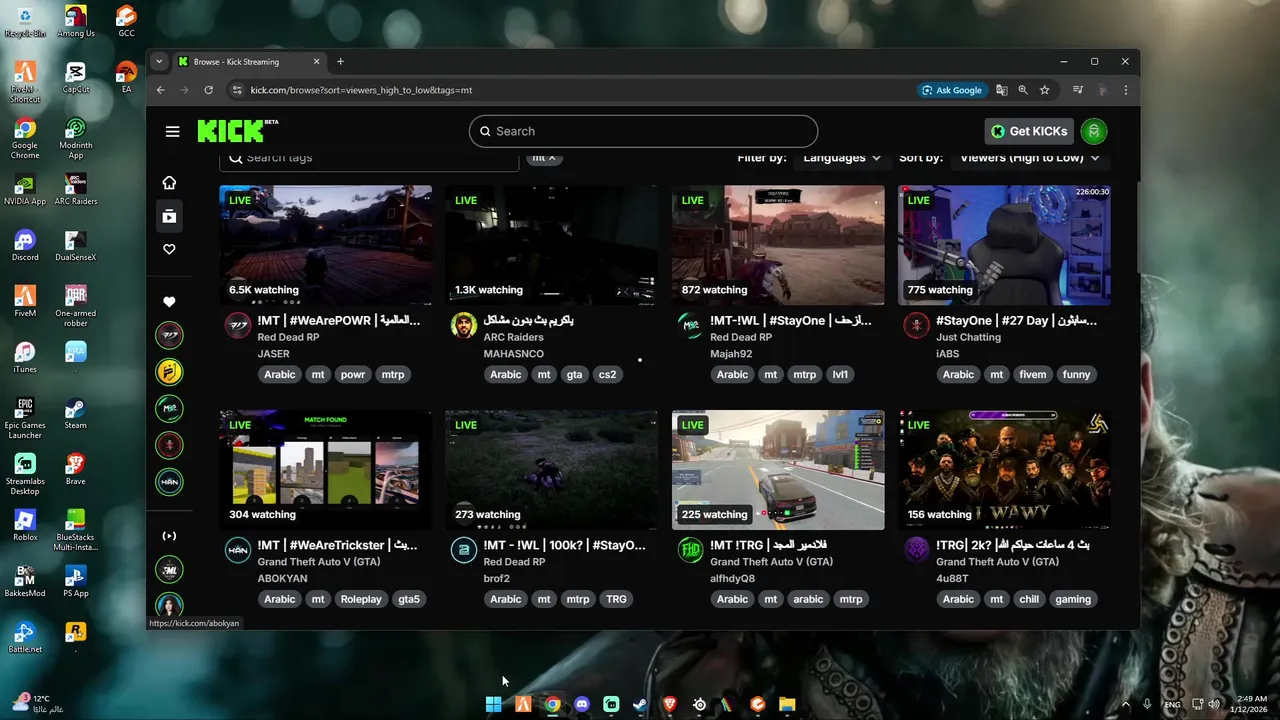Screen dimensions: 1280x720
Task: Open the Modrinth App desktop icon
Action: [75, 139]
